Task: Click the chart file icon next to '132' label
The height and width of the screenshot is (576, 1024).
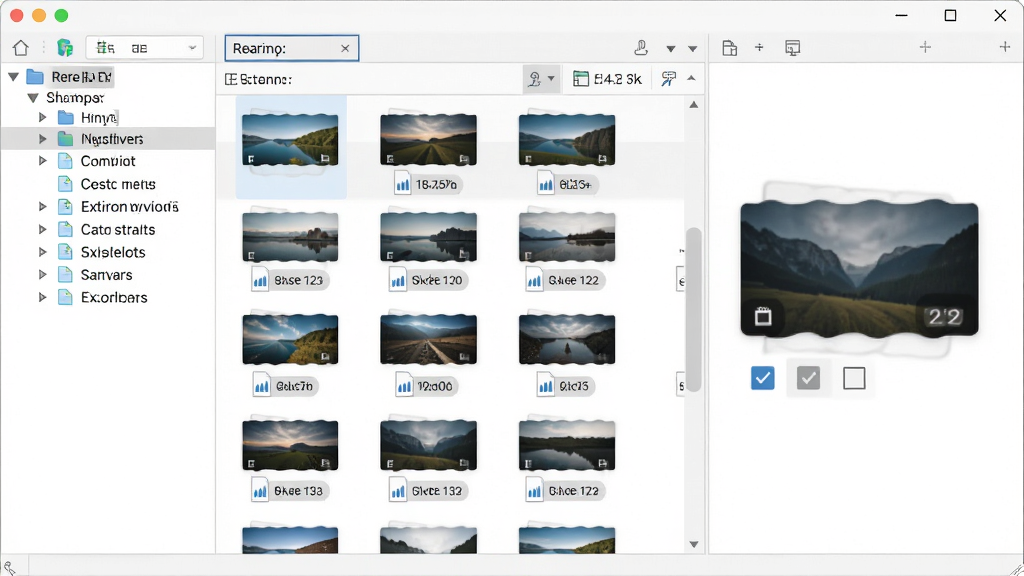Action: 398,491
